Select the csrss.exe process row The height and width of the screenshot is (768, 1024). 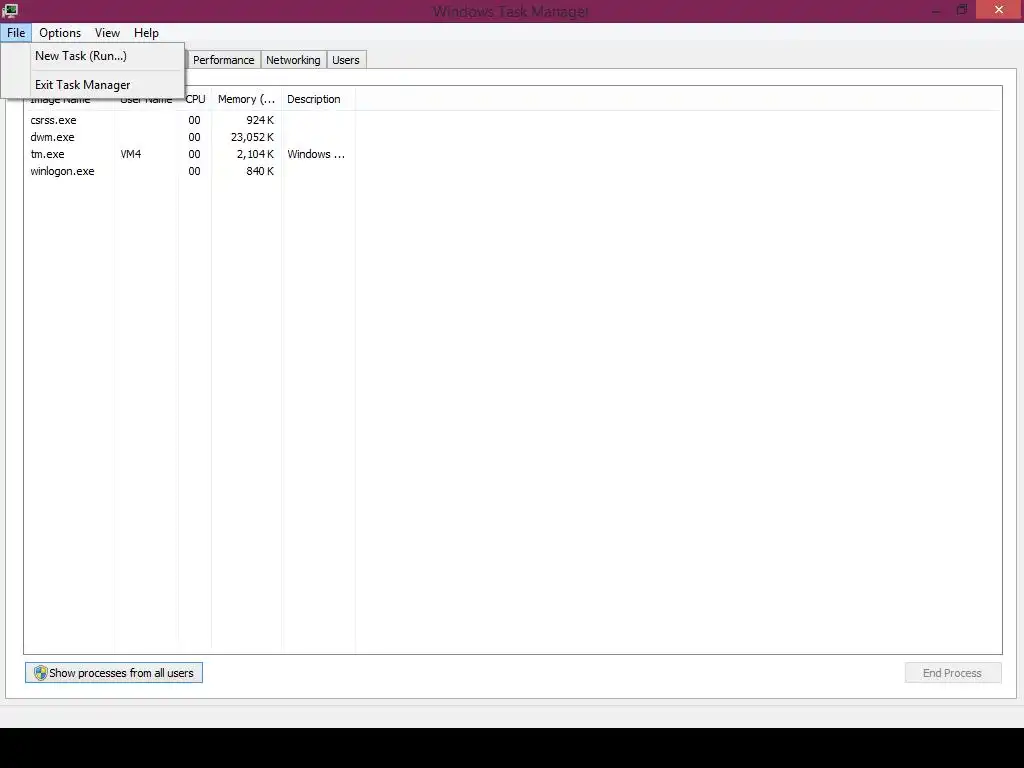(x=189, y=120)
